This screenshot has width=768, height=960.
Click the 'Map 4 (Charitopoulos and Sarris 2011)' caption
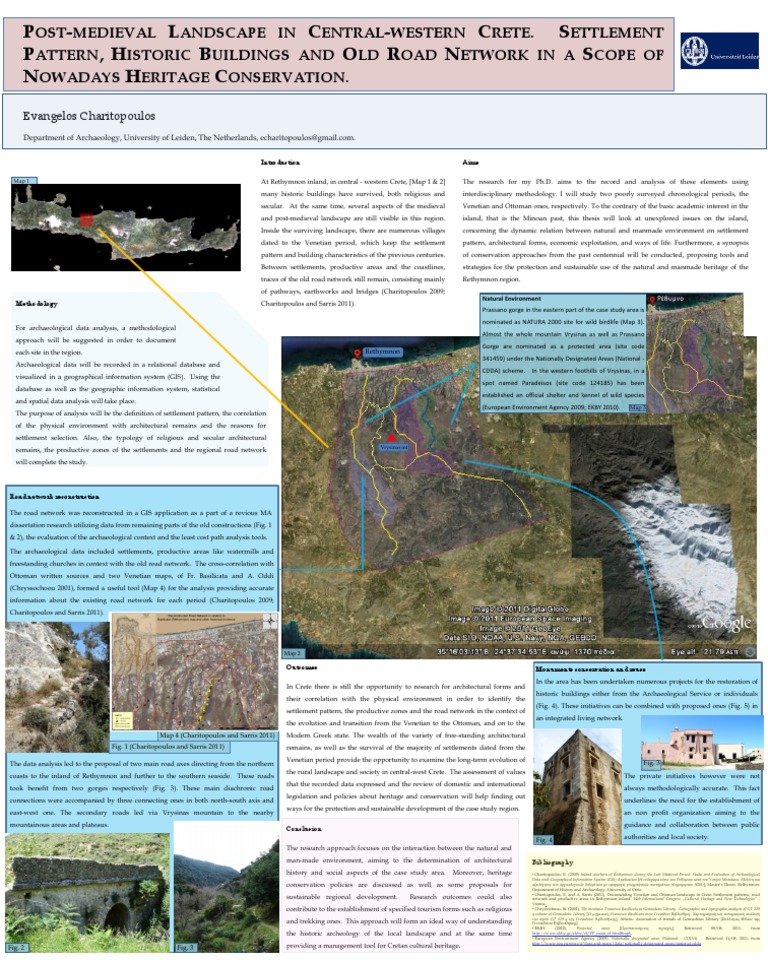[x=217, y=735]
